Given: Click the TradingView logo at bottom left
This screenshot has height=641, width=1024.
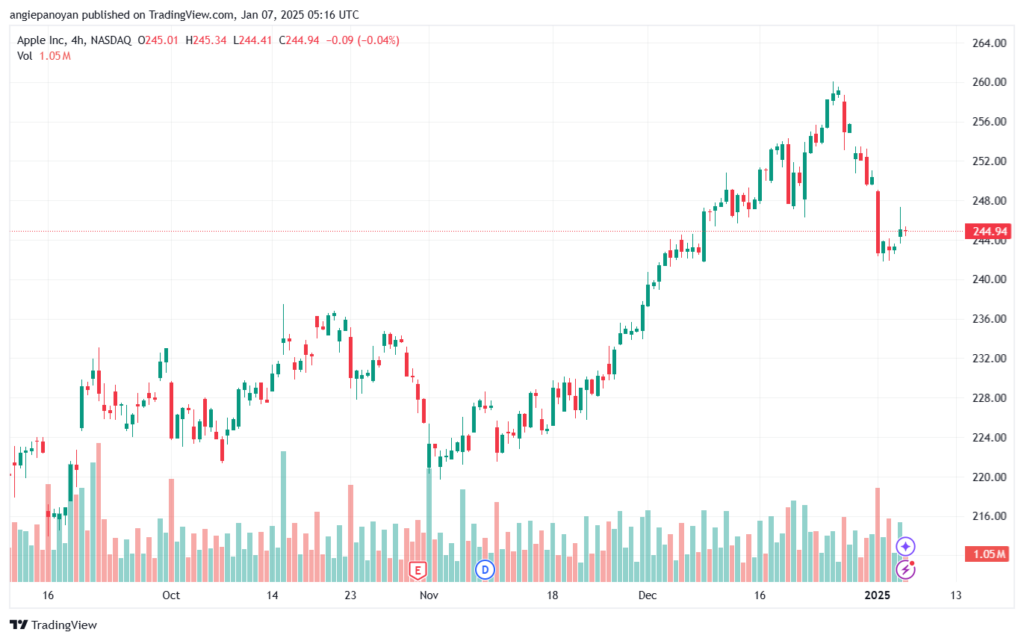Looking at the screenshot, I should [x=54, y=625].
